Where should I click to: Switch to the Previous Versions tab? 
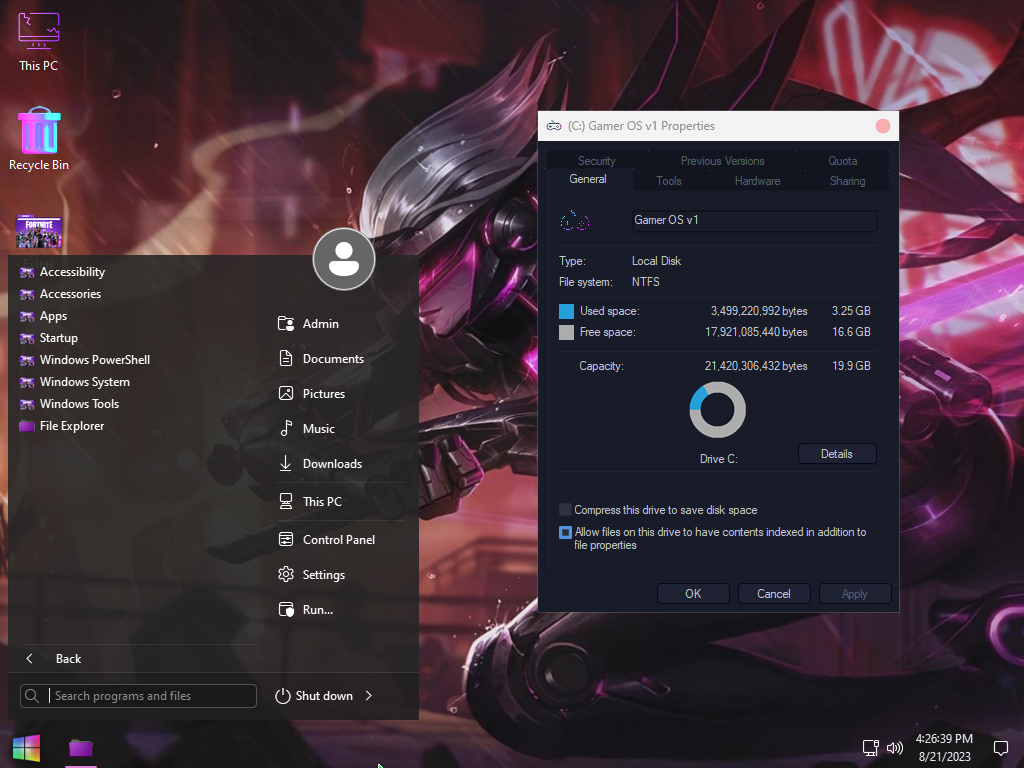click(722, 161)
